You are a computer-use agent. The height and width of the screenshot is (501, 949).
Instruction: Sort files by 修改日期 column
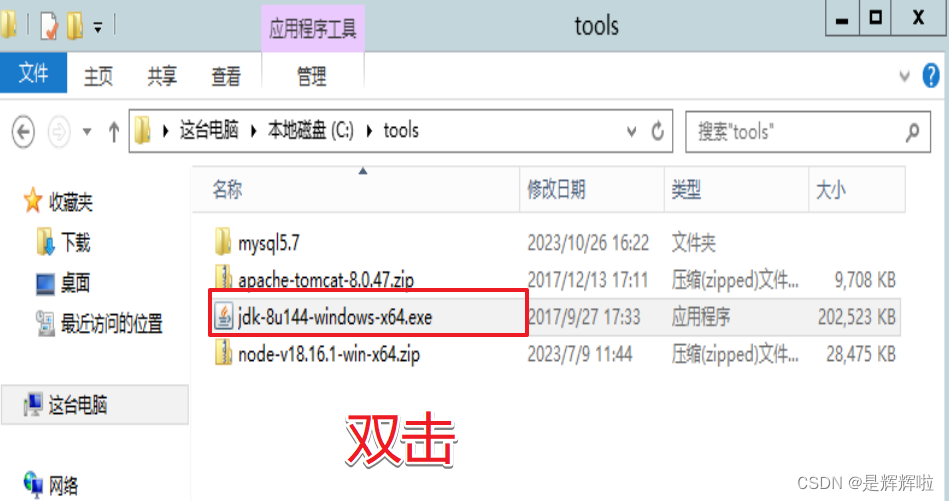click(x=556, y=190)
